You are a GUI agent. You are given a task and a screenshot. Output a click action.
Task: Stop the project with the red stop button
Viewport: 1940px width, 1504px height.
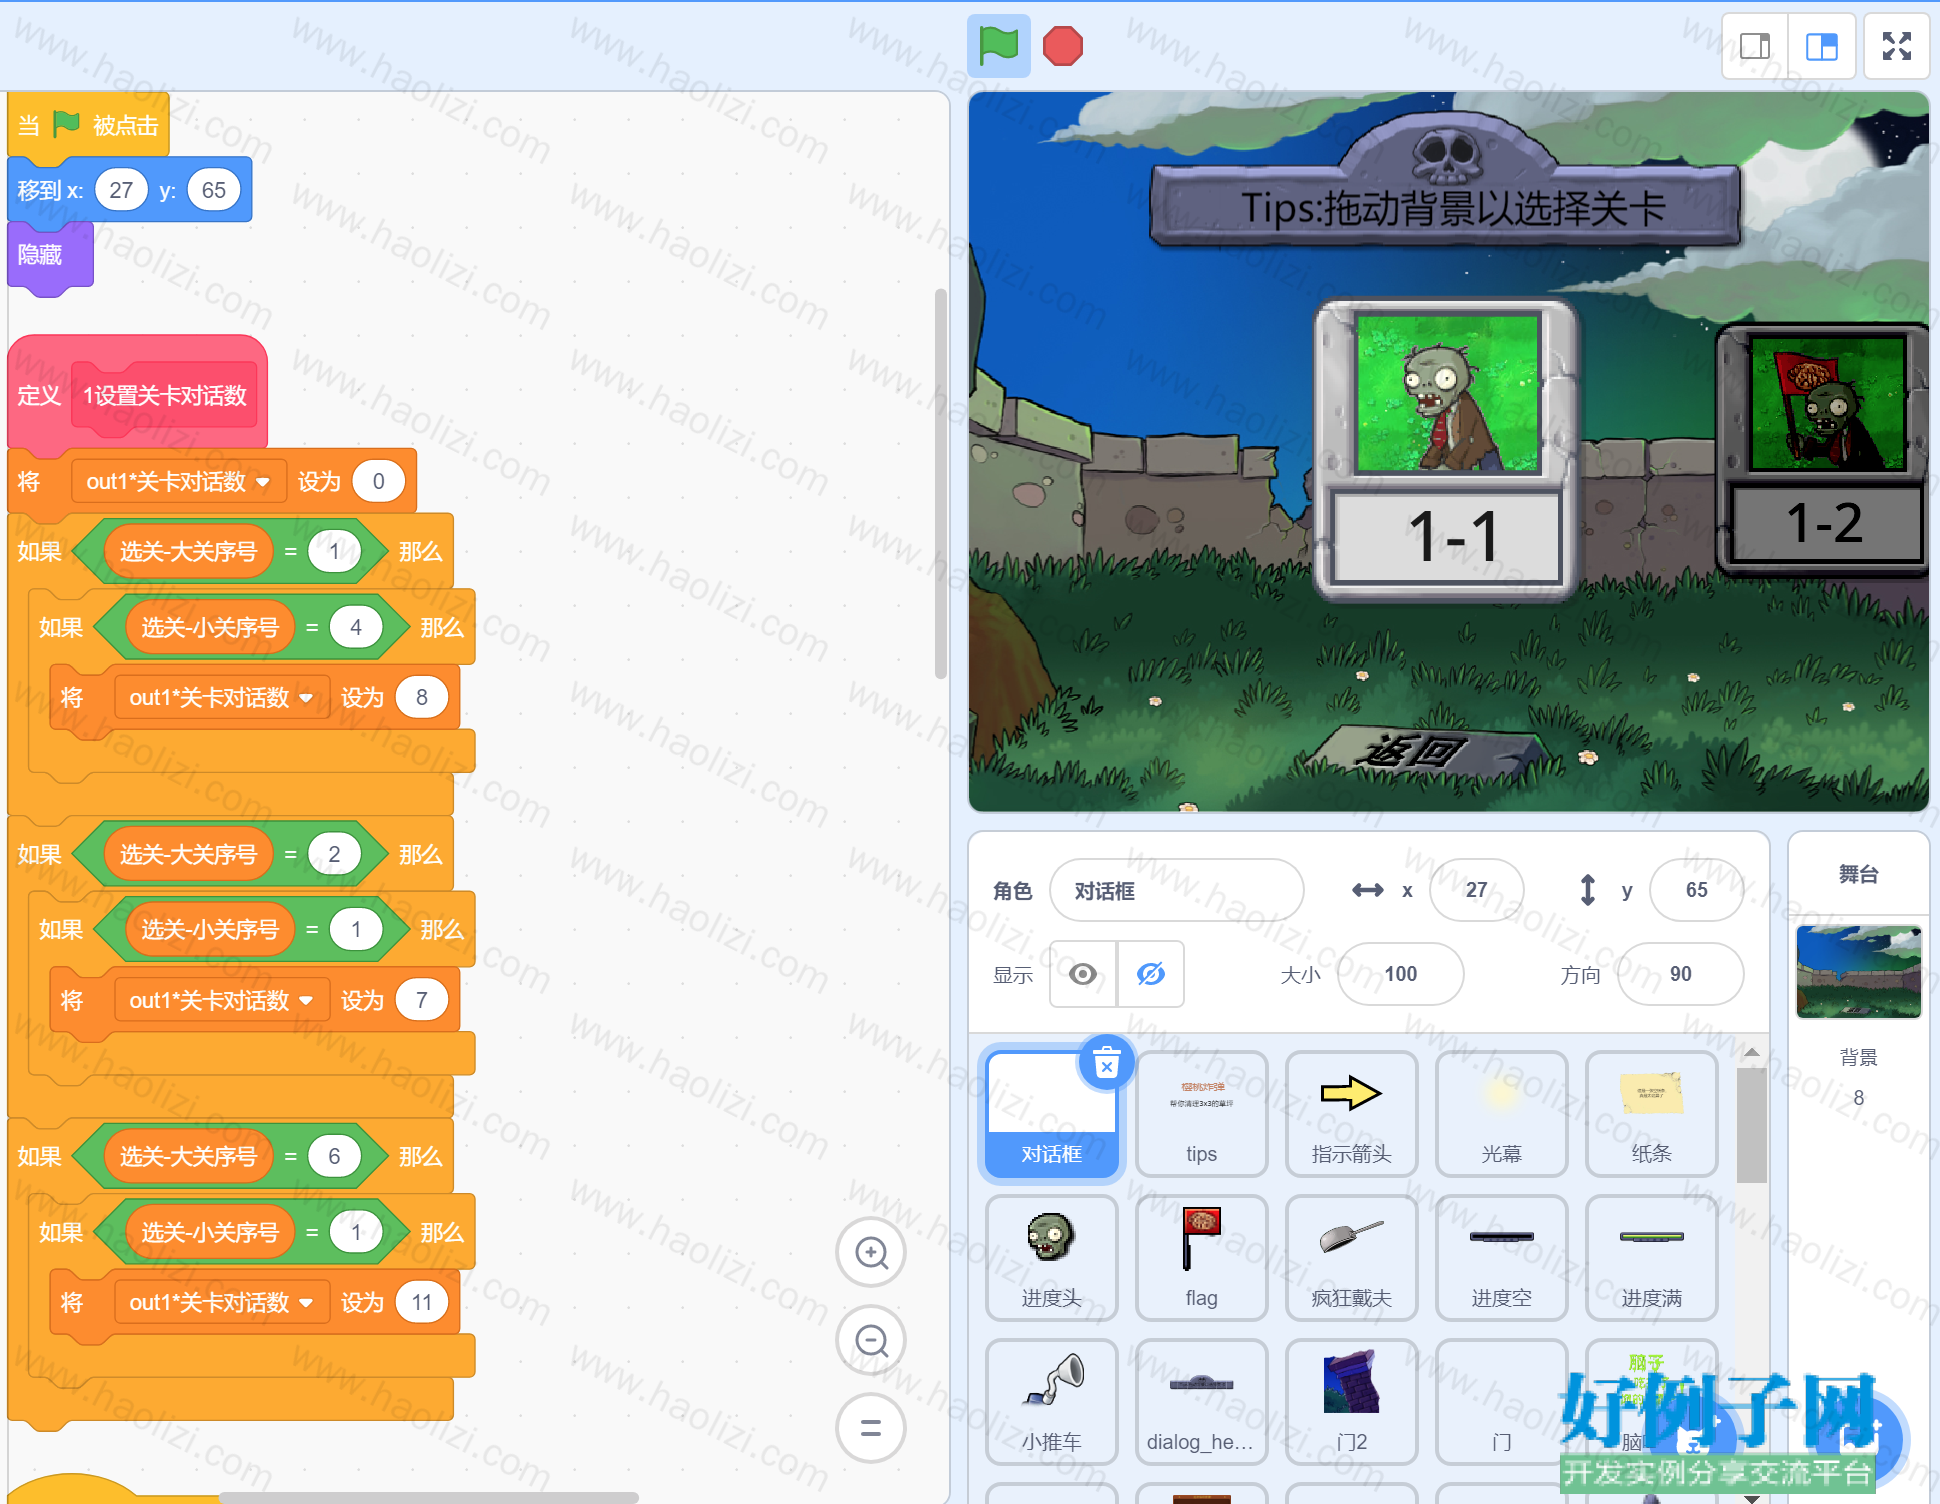[x=1062, y=46]
